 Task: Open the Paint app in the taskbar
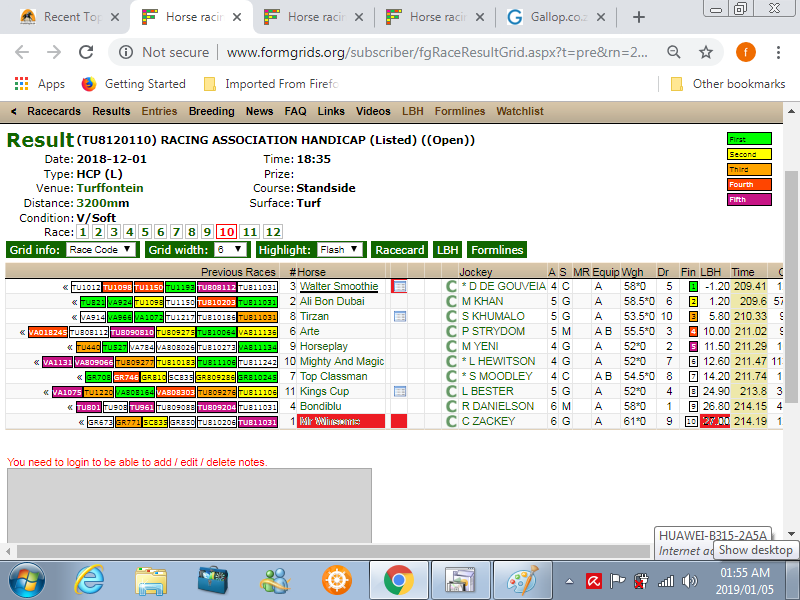[x=522, y=579]
